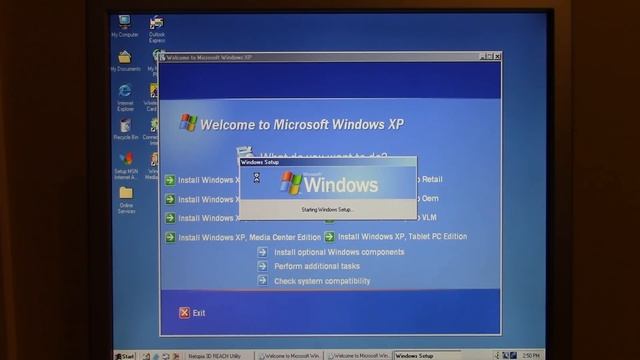Click the red X Exit icon
Screen dimensions: 640x360
(184, 313)
